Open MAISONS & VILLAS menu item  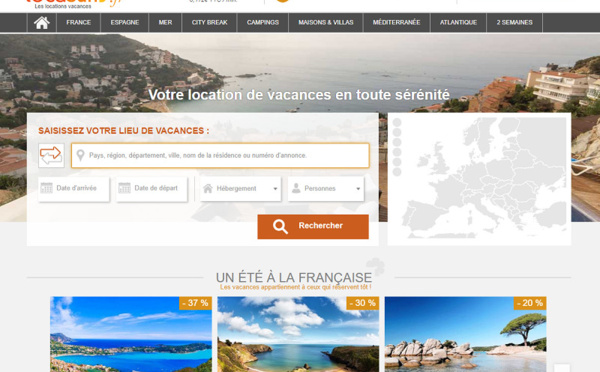(326, 23)
